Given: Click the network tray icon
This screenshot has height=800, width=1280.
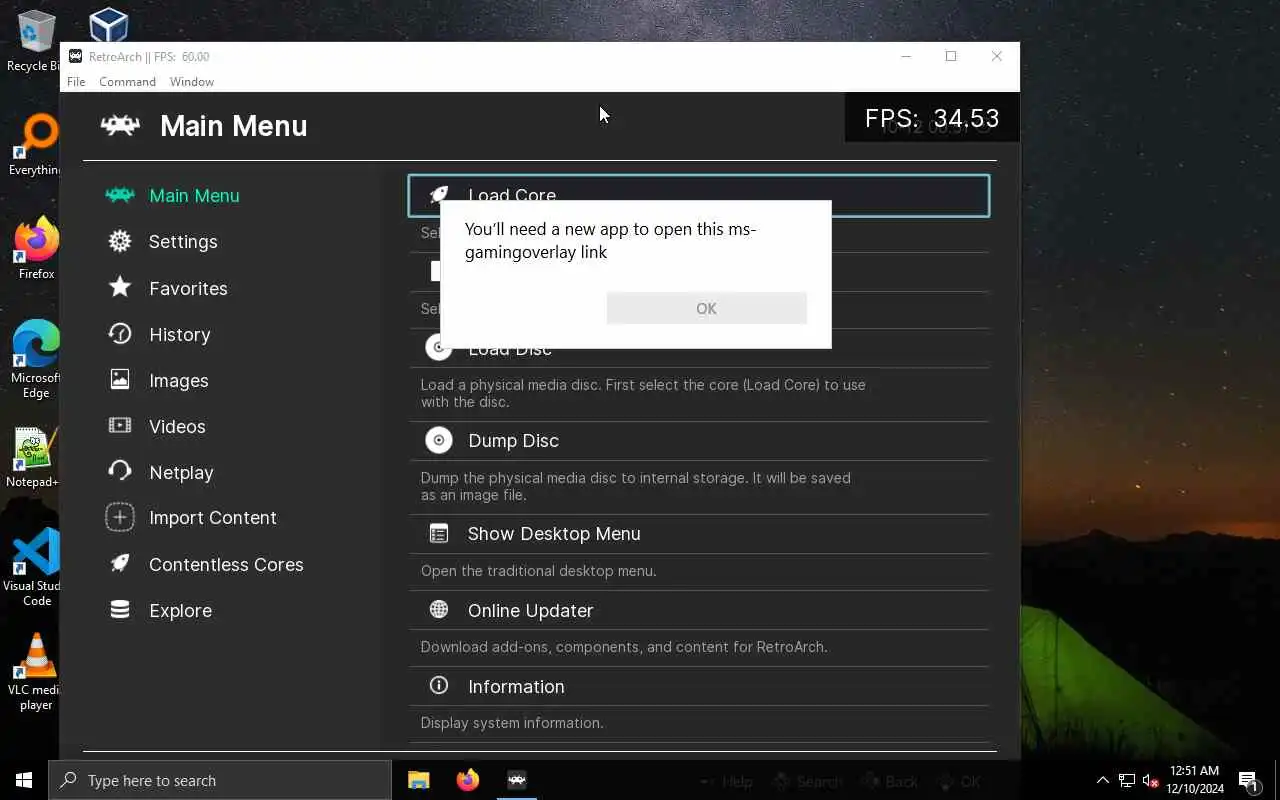Looking at the screenshot, I should pos(1126,780).
